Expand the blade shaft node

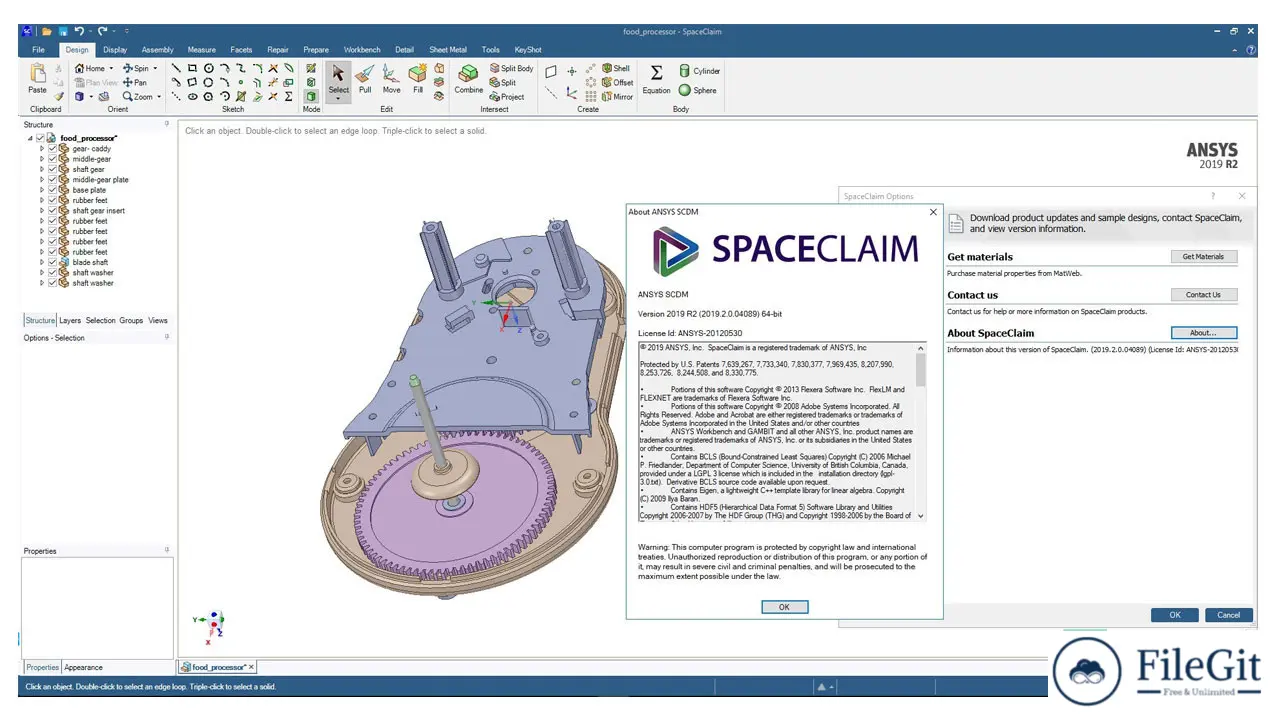[x=42, y=262]
